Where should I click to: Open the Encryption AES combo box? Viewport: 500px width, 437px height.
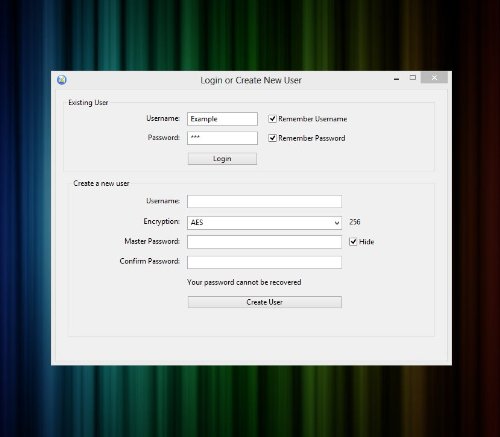(264, 223)
